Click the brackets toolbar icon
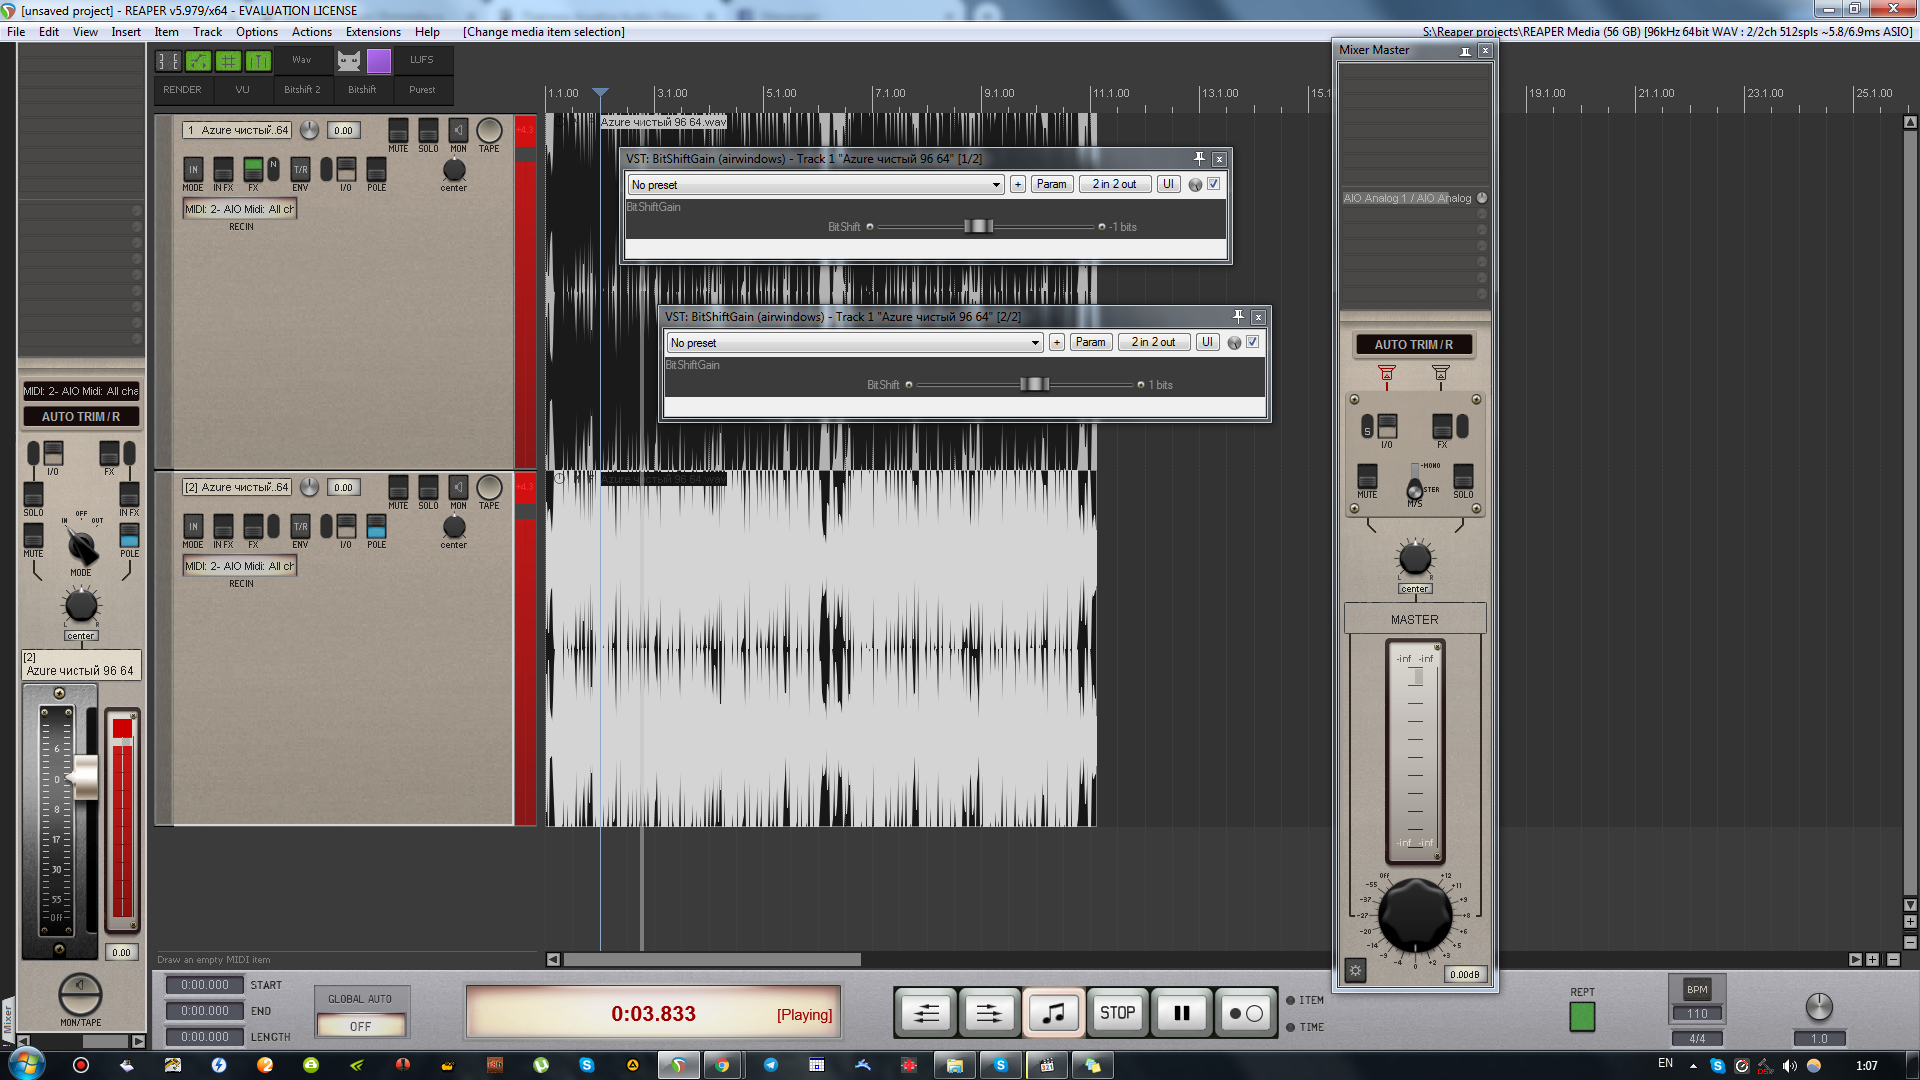1920x1080 pixels. [169, 61]
